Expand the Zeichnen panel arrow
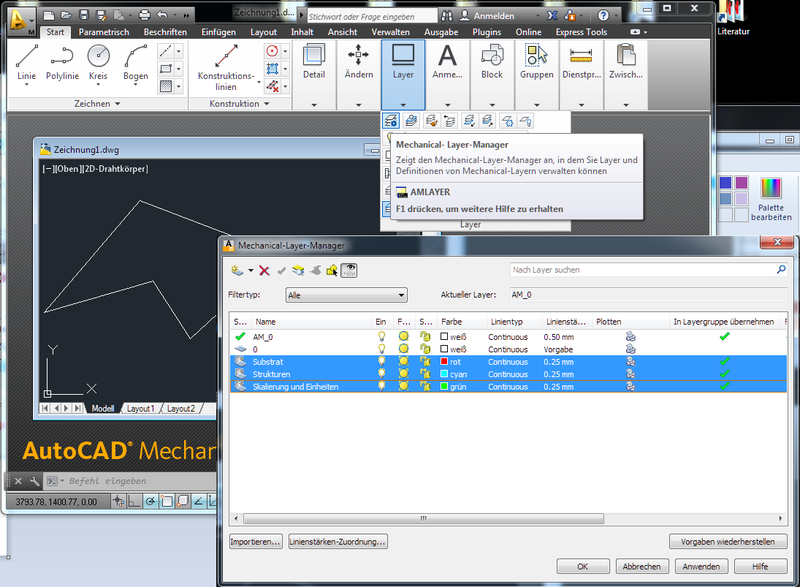The width and height of the screenshot is (800, 587). tap(118, 104)
